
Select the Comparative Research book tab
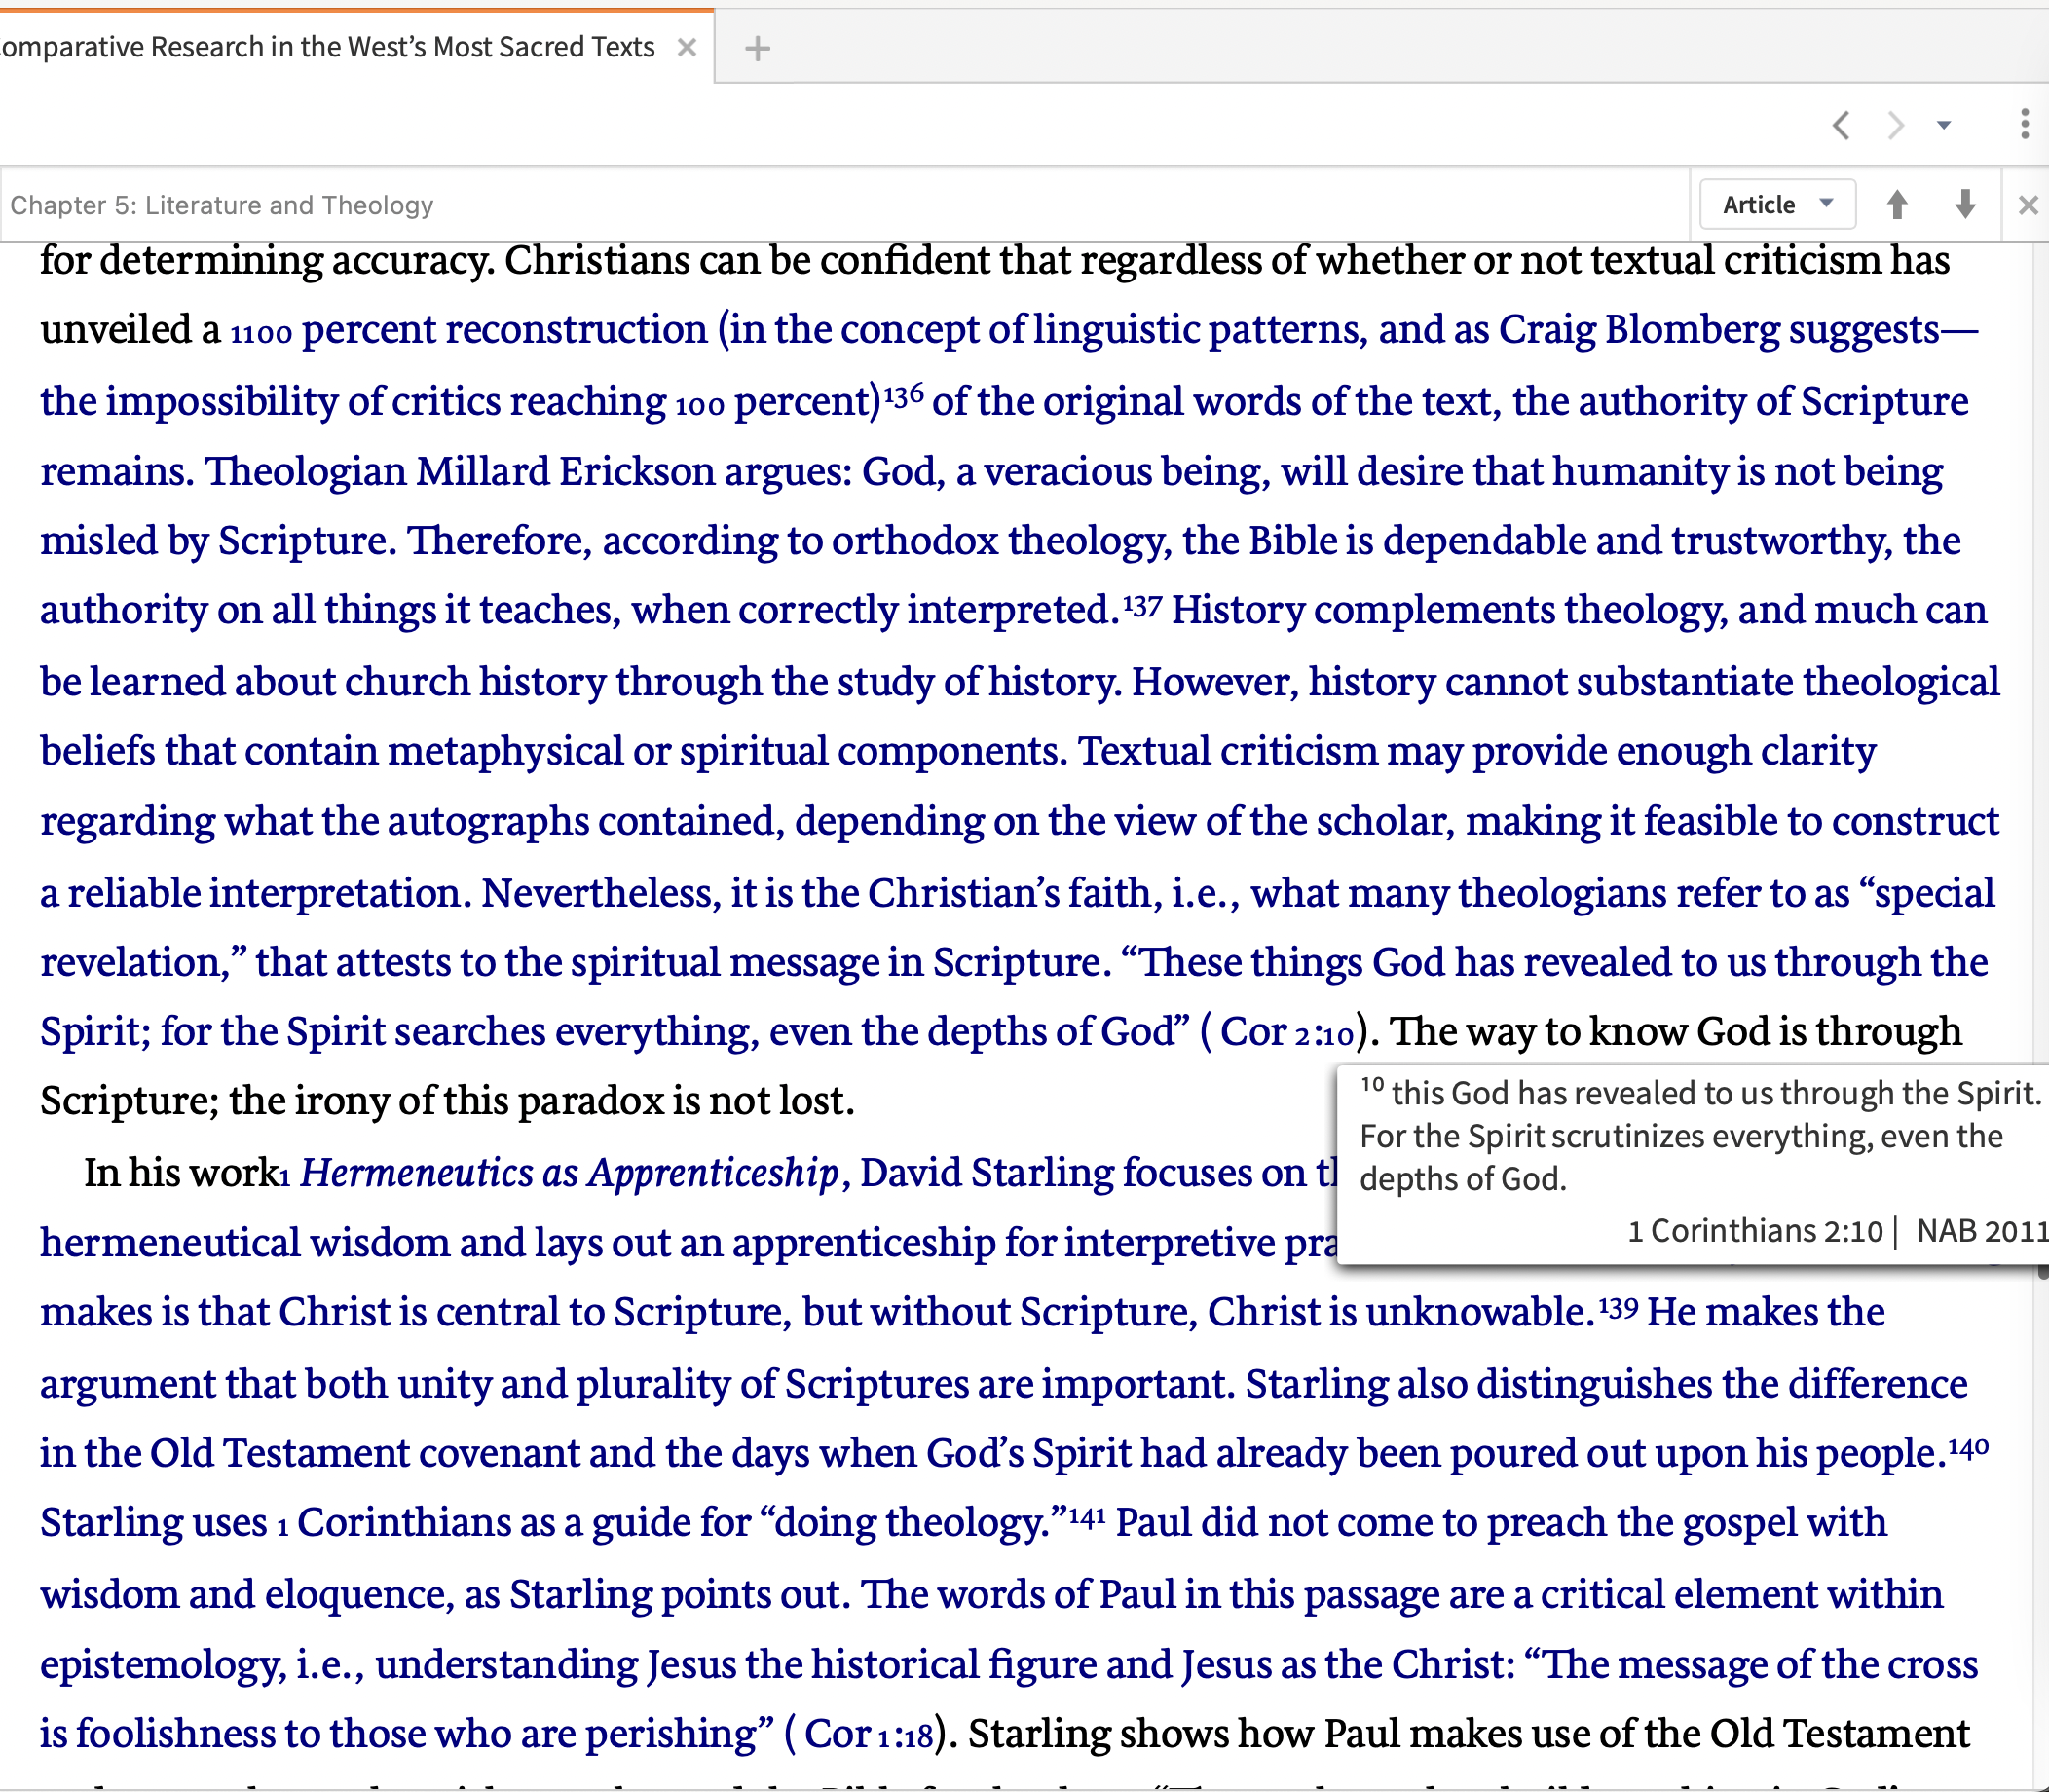(x=330, y=47)
